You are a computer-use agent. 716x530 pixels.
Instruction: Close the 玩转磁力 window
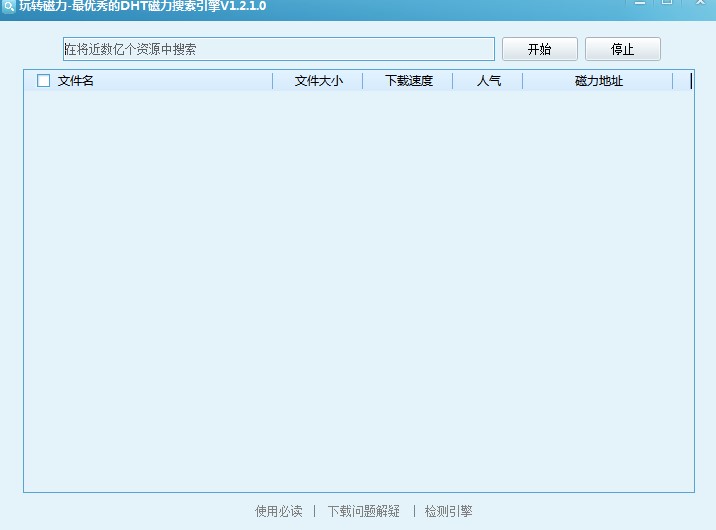(x=700, y=2)
